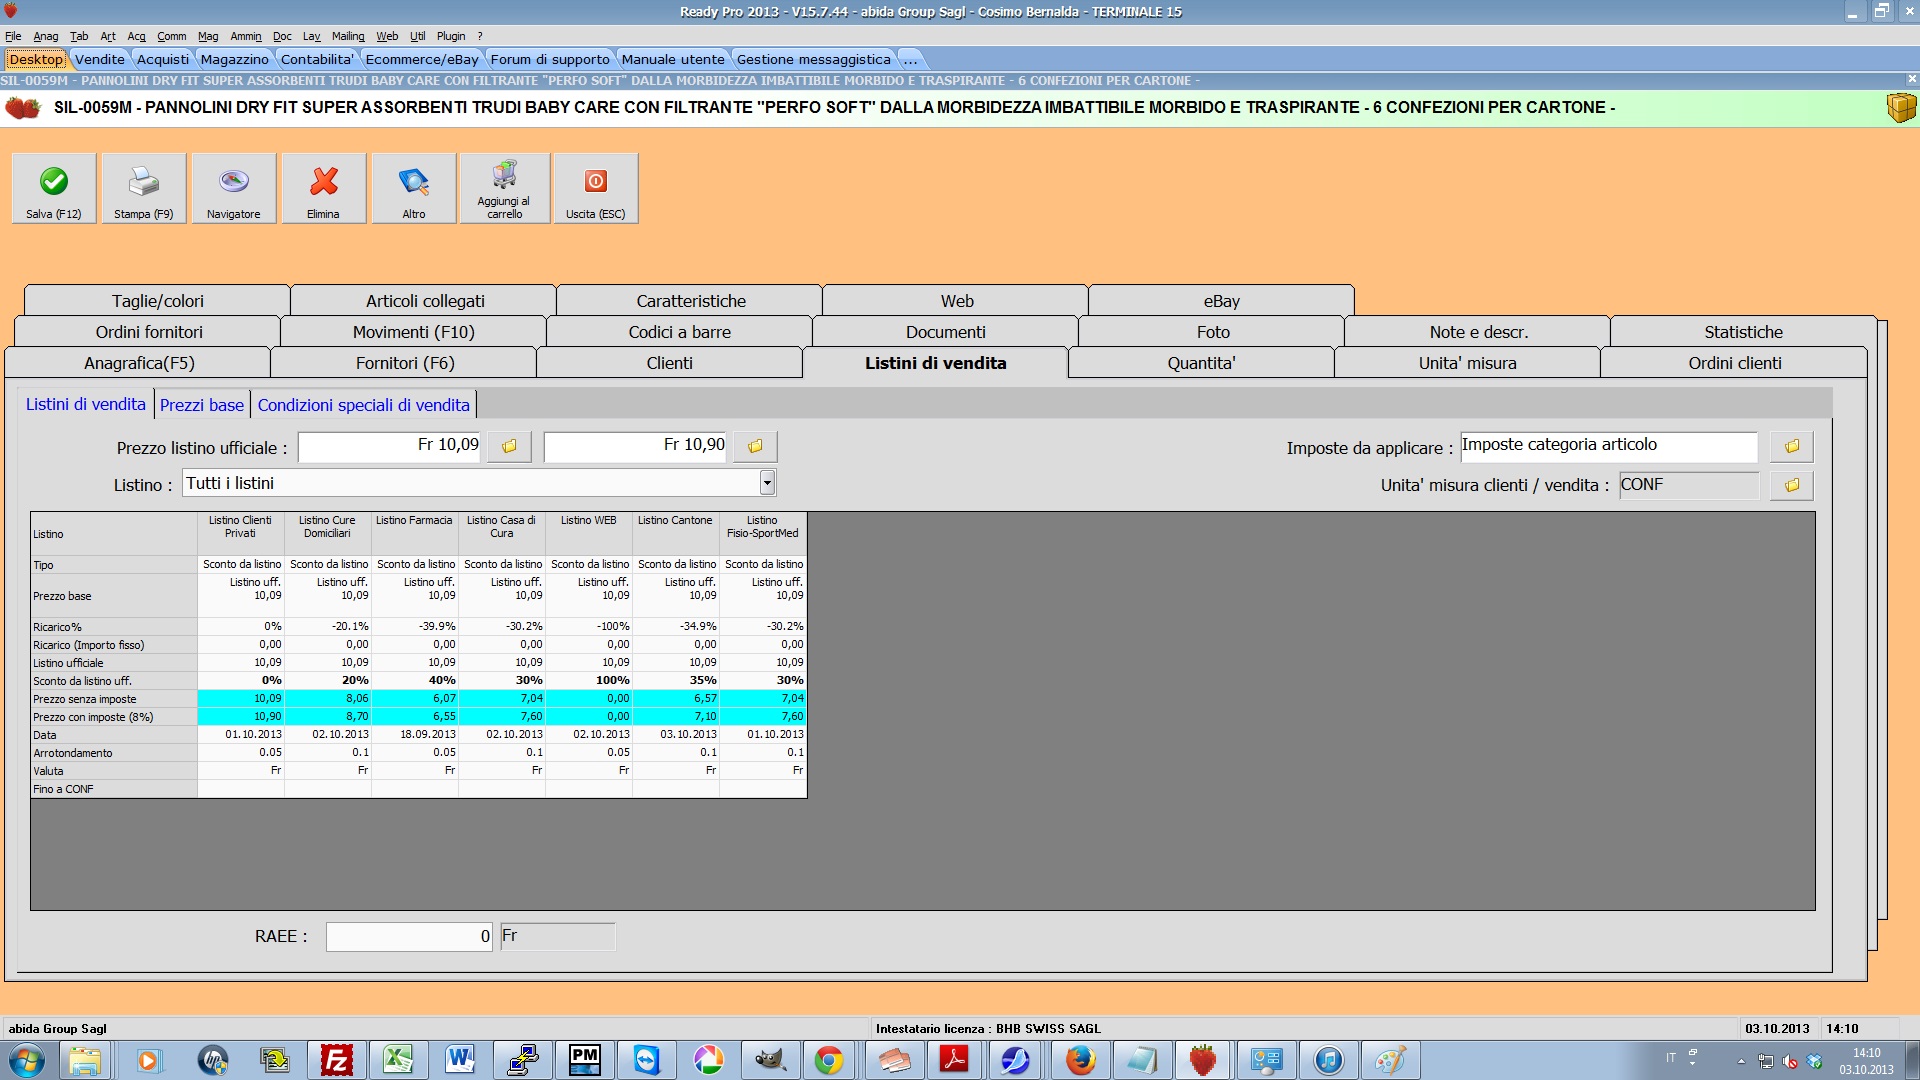This screenshot has width=1920, height=1080.
Task: Open Excel from the taskbar
Action: pyautogui.click(x=398, y=1060)
